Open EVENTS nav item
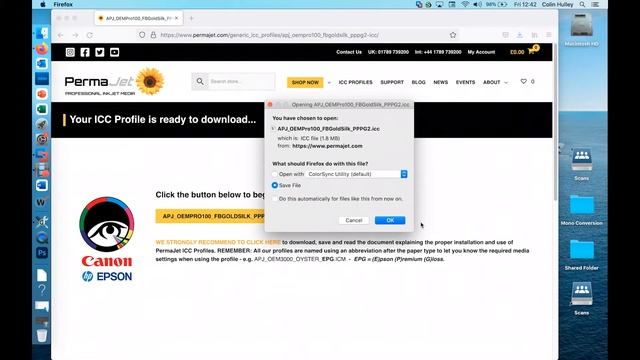Image resolution: width=640 pixels, height=360 pixels. click(x=465, y=82)
